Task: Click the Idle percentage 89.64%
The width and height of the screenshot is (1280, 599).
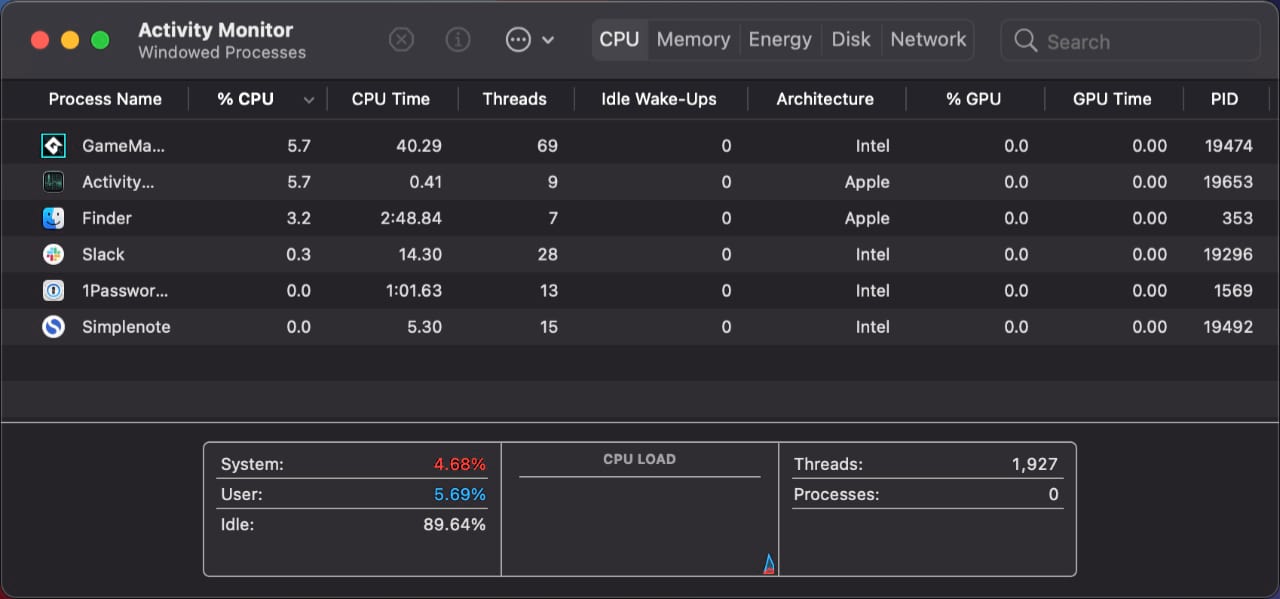Action: [x=454, y=525]
